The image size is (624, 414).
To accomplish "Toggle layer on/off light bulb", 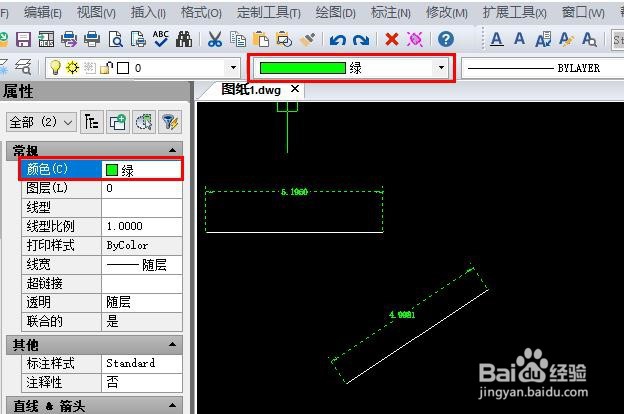I will coord(55,68).
